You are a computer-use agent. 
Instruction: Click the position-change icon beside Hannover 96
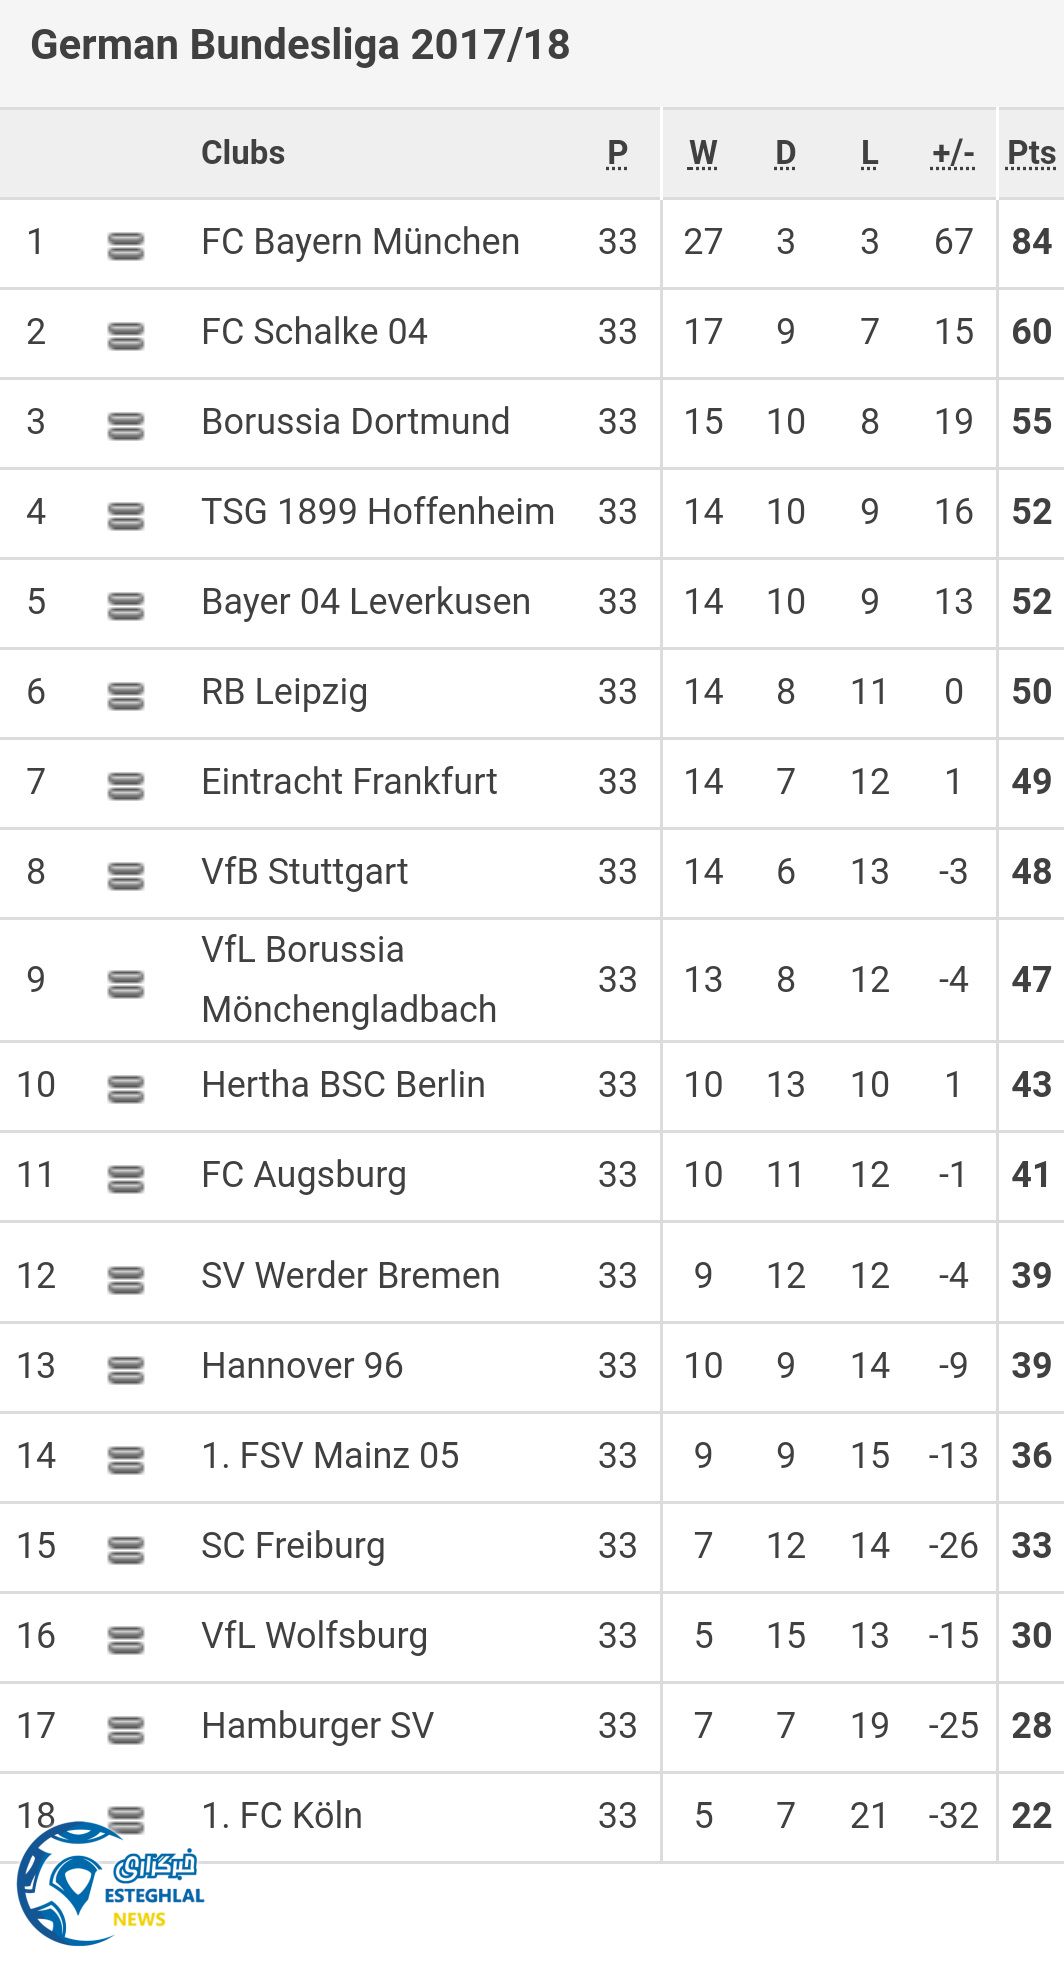[126, 1370]
